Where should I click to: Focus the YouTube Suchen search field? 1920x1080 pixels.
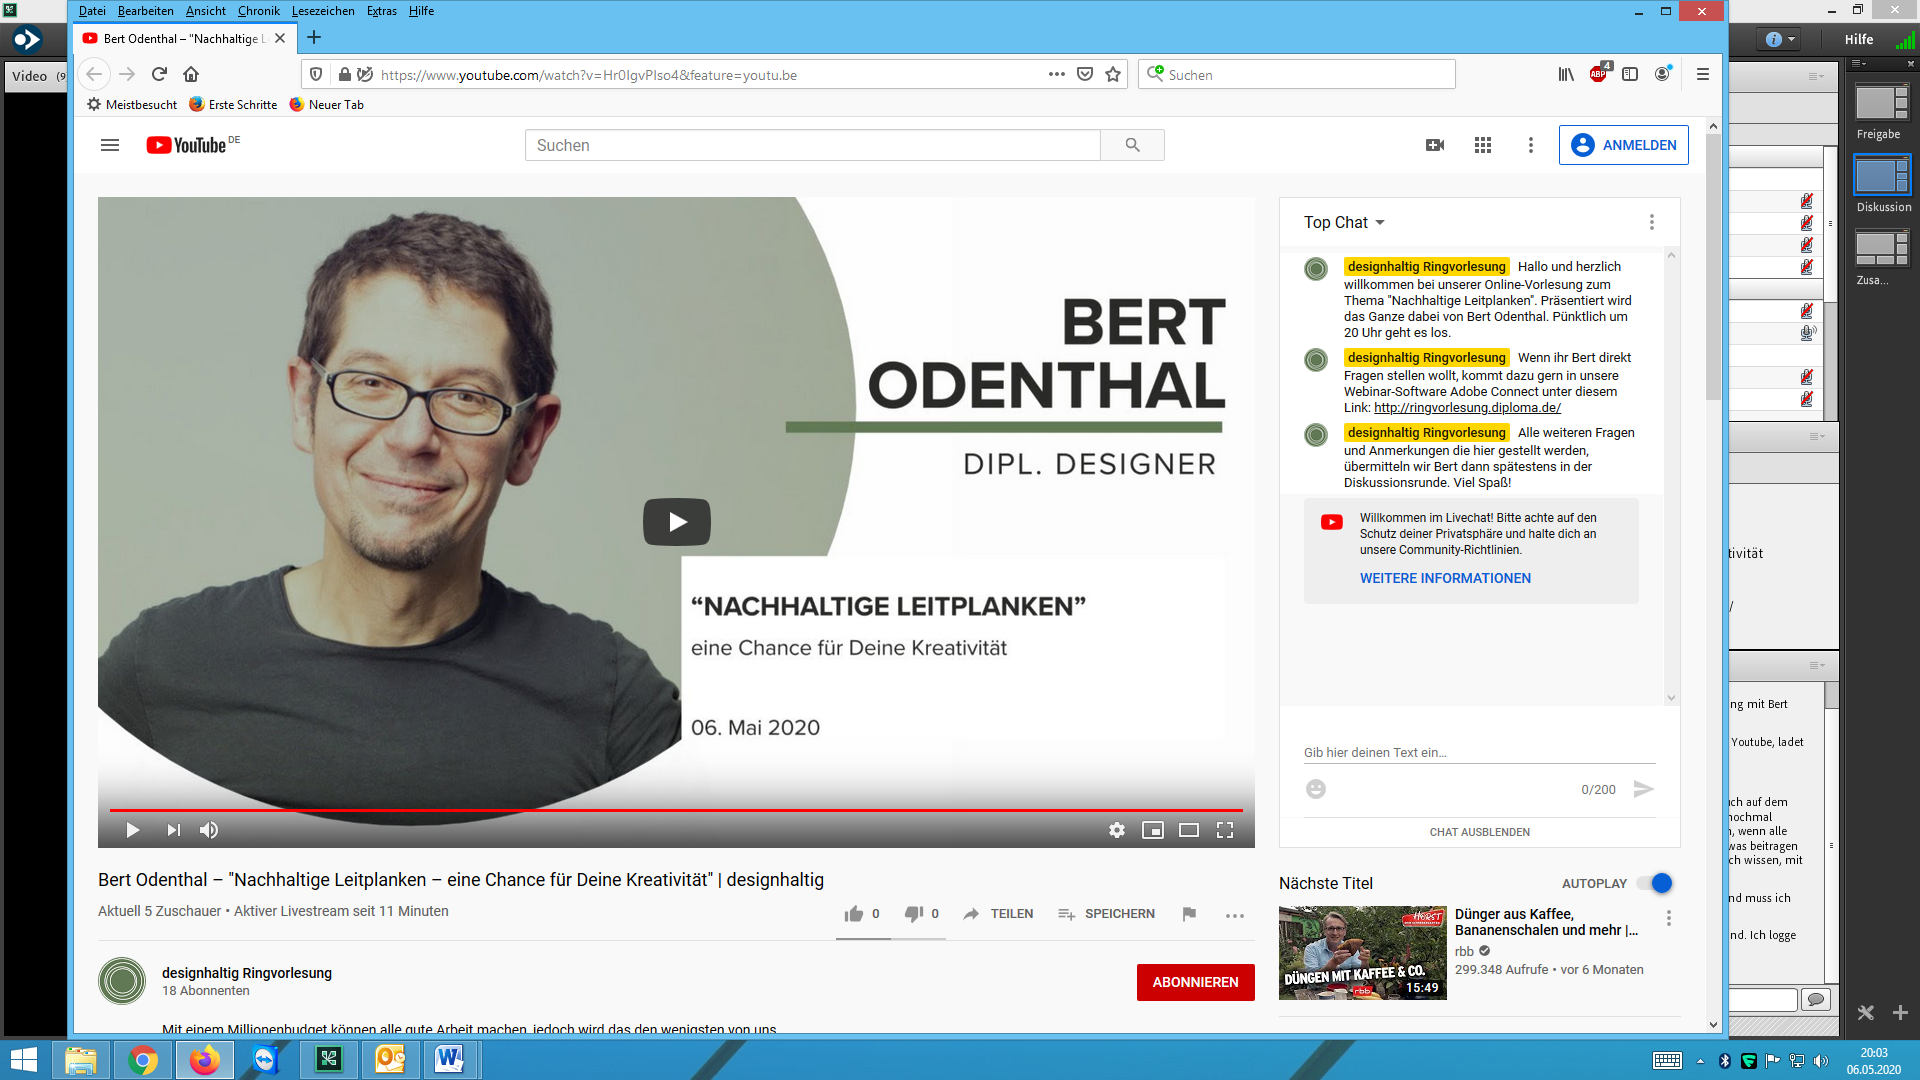(812, 145)
